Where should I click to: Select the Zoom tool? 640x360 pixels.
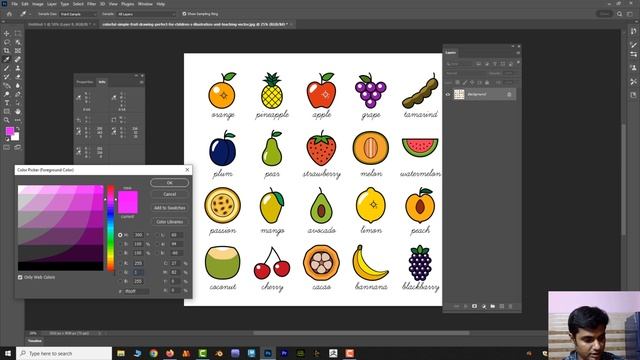7,120
